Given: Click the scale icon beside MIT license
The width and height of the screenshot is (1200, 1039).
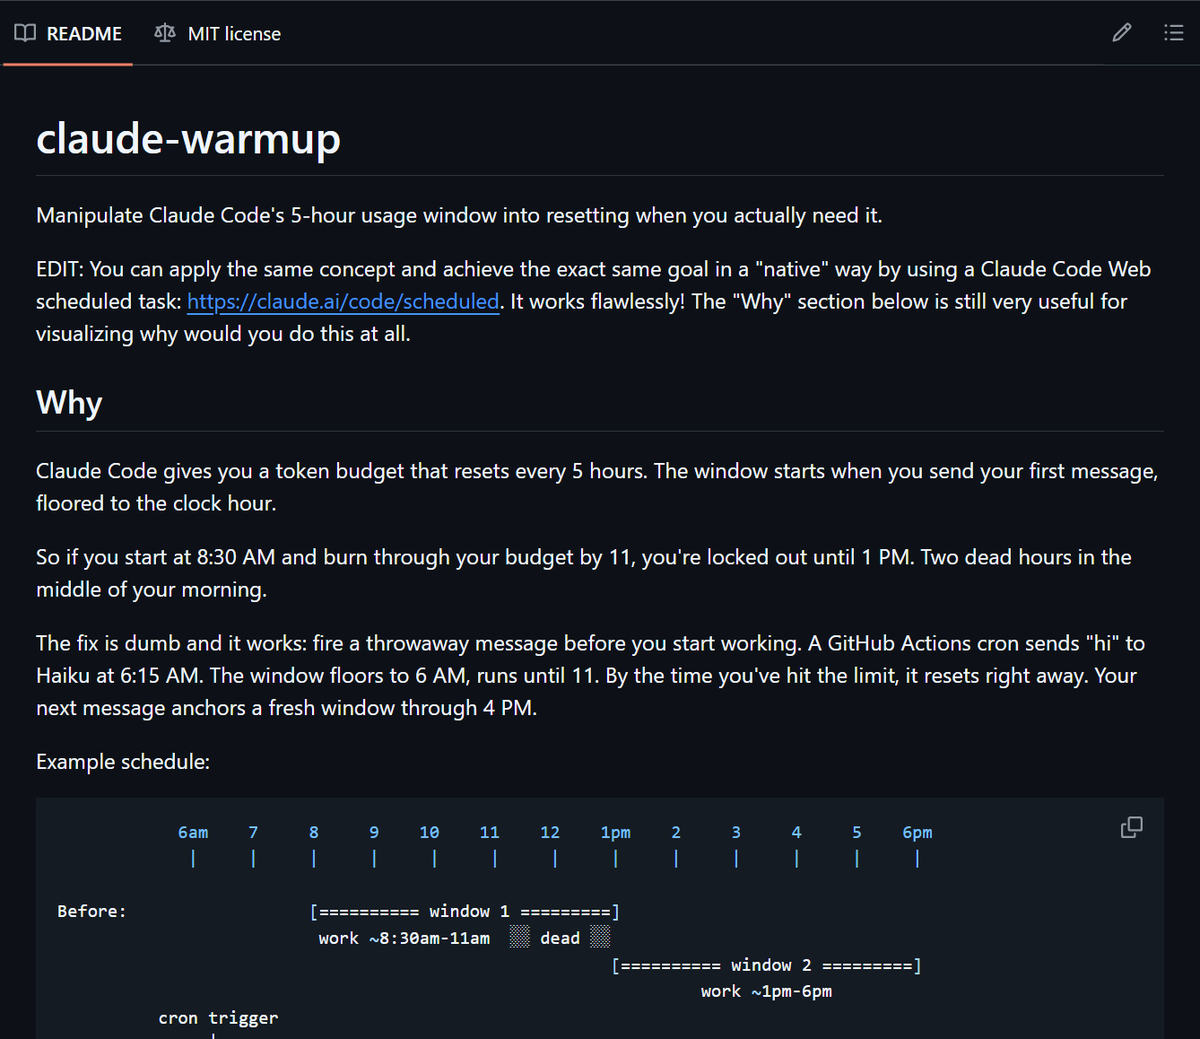Looking at the screenshot, I should click(165, 33).
